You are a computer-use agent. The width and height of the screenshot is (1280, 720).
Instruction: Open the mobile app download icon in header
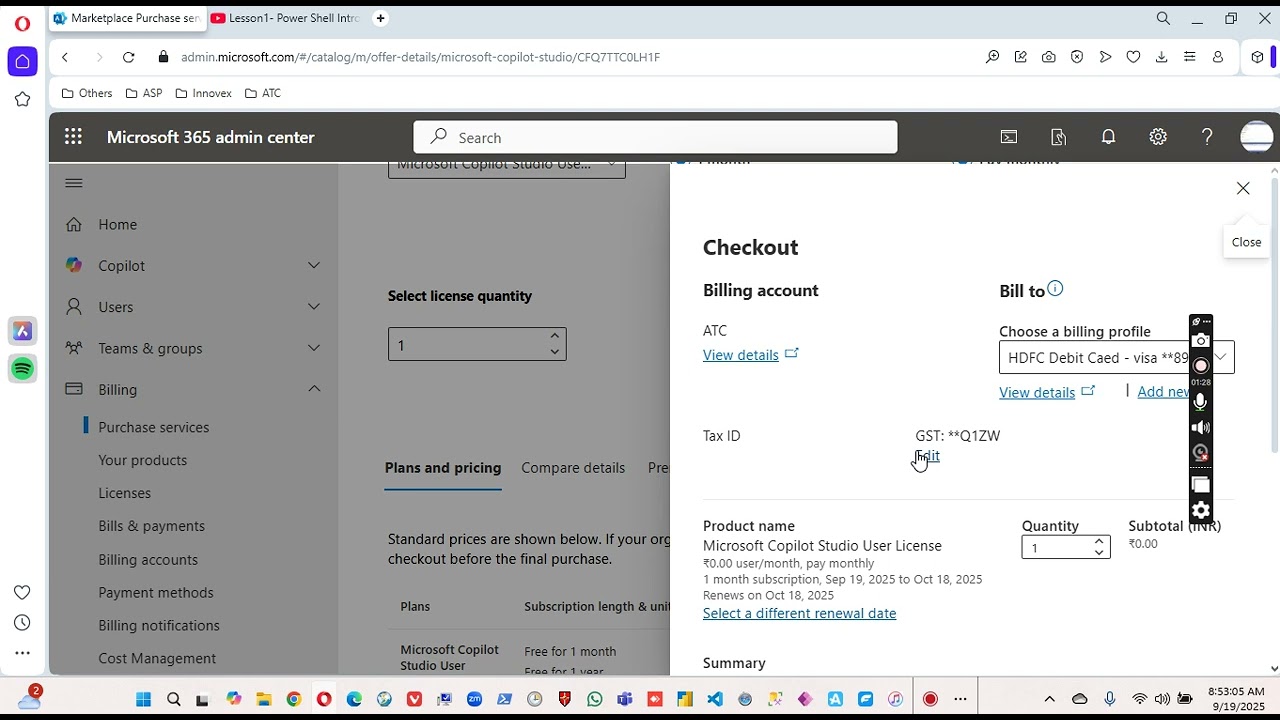click(x=1059, y=137)
